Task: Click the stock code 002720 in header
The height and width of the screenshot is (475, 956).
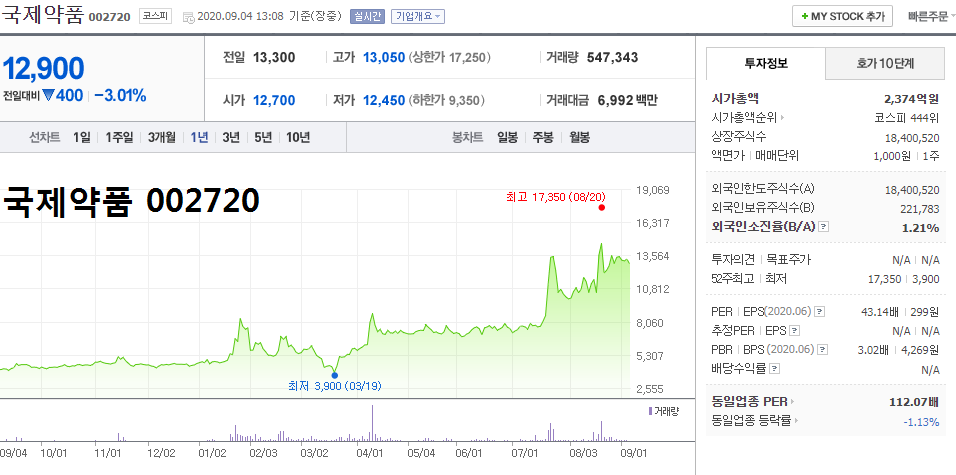Action: pos(110,16)
